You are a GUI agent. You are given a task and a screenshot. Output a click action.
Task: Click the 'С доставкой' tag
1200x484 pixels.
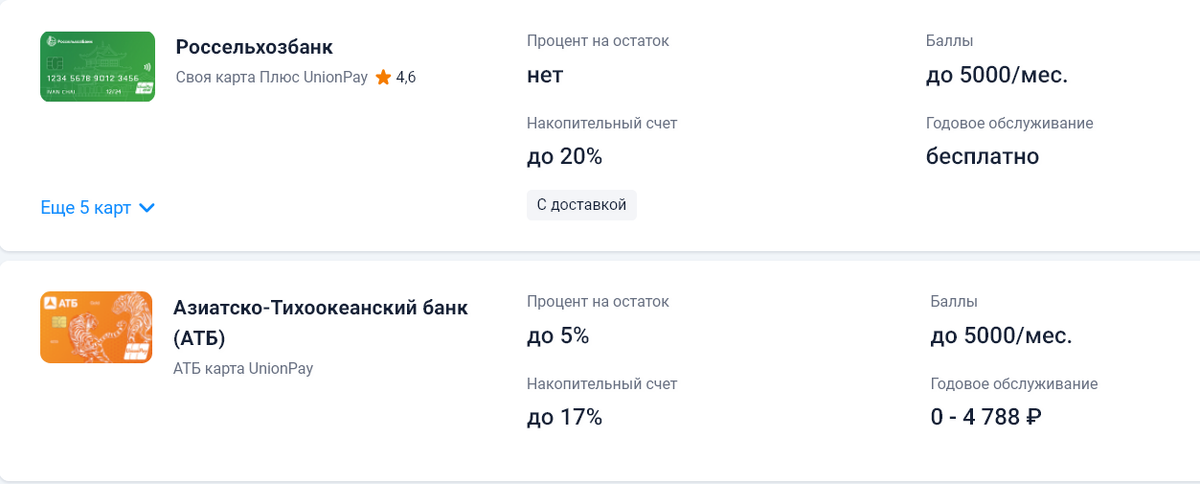[581, 204]
